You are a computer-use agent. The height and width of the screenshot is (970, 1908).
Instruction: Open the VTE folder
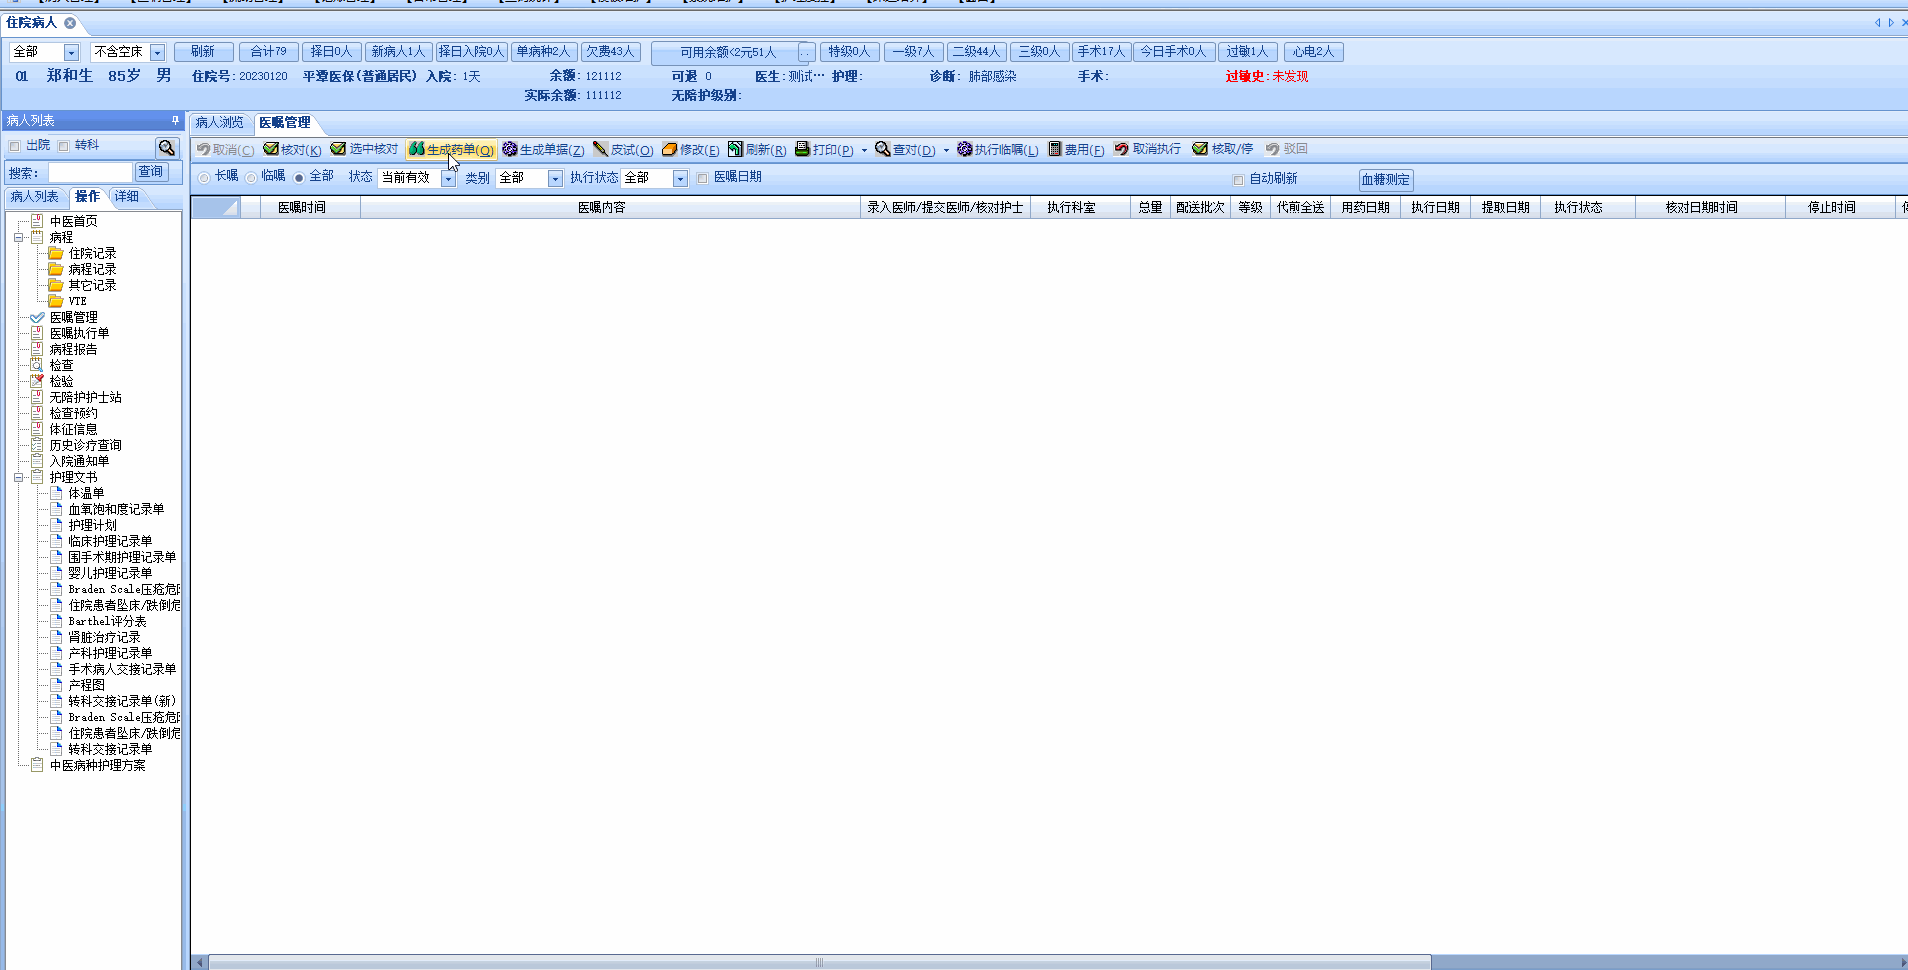[68, 301]
